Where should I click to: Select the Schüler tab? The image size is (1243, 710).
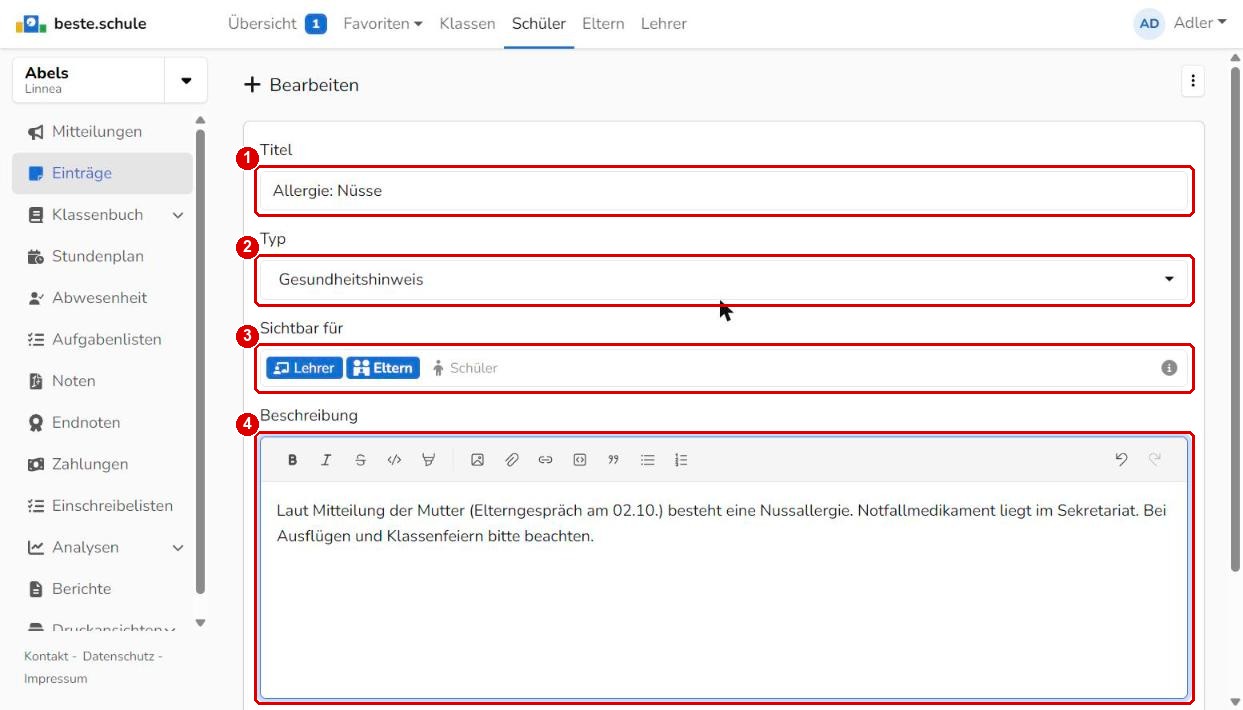pos(538,23)
